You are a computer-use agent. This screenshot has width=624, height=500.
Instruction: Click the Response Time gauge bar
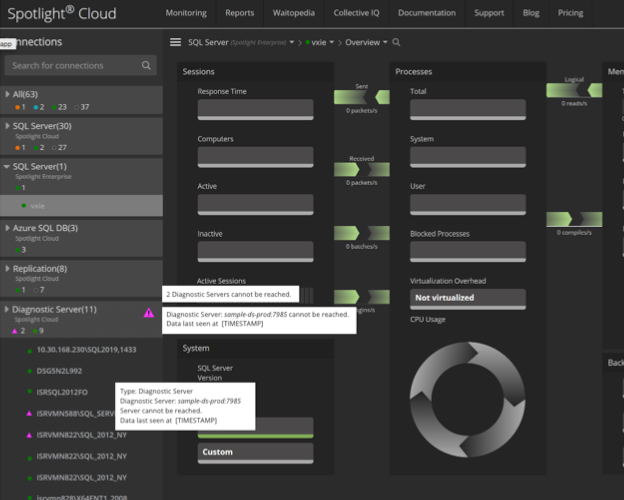[255, 109]
